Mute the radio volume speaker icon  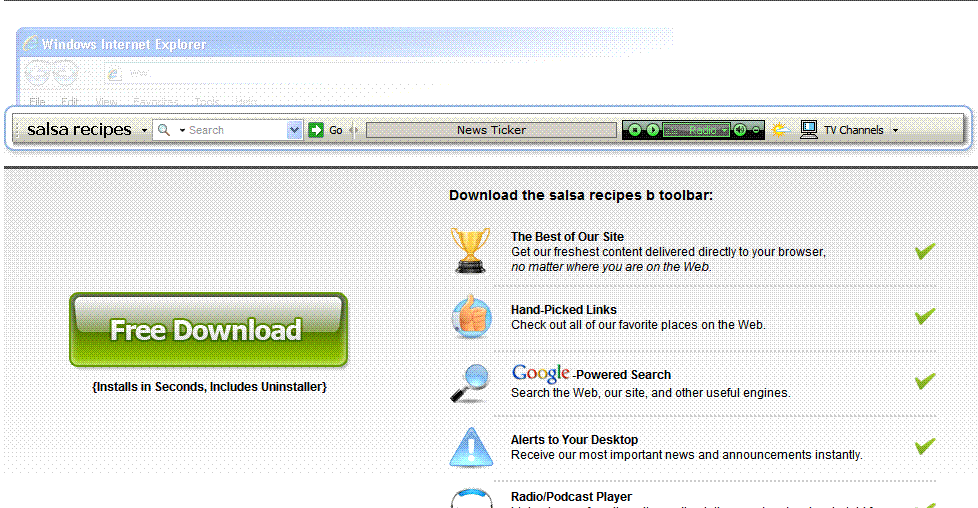point(740,130)
